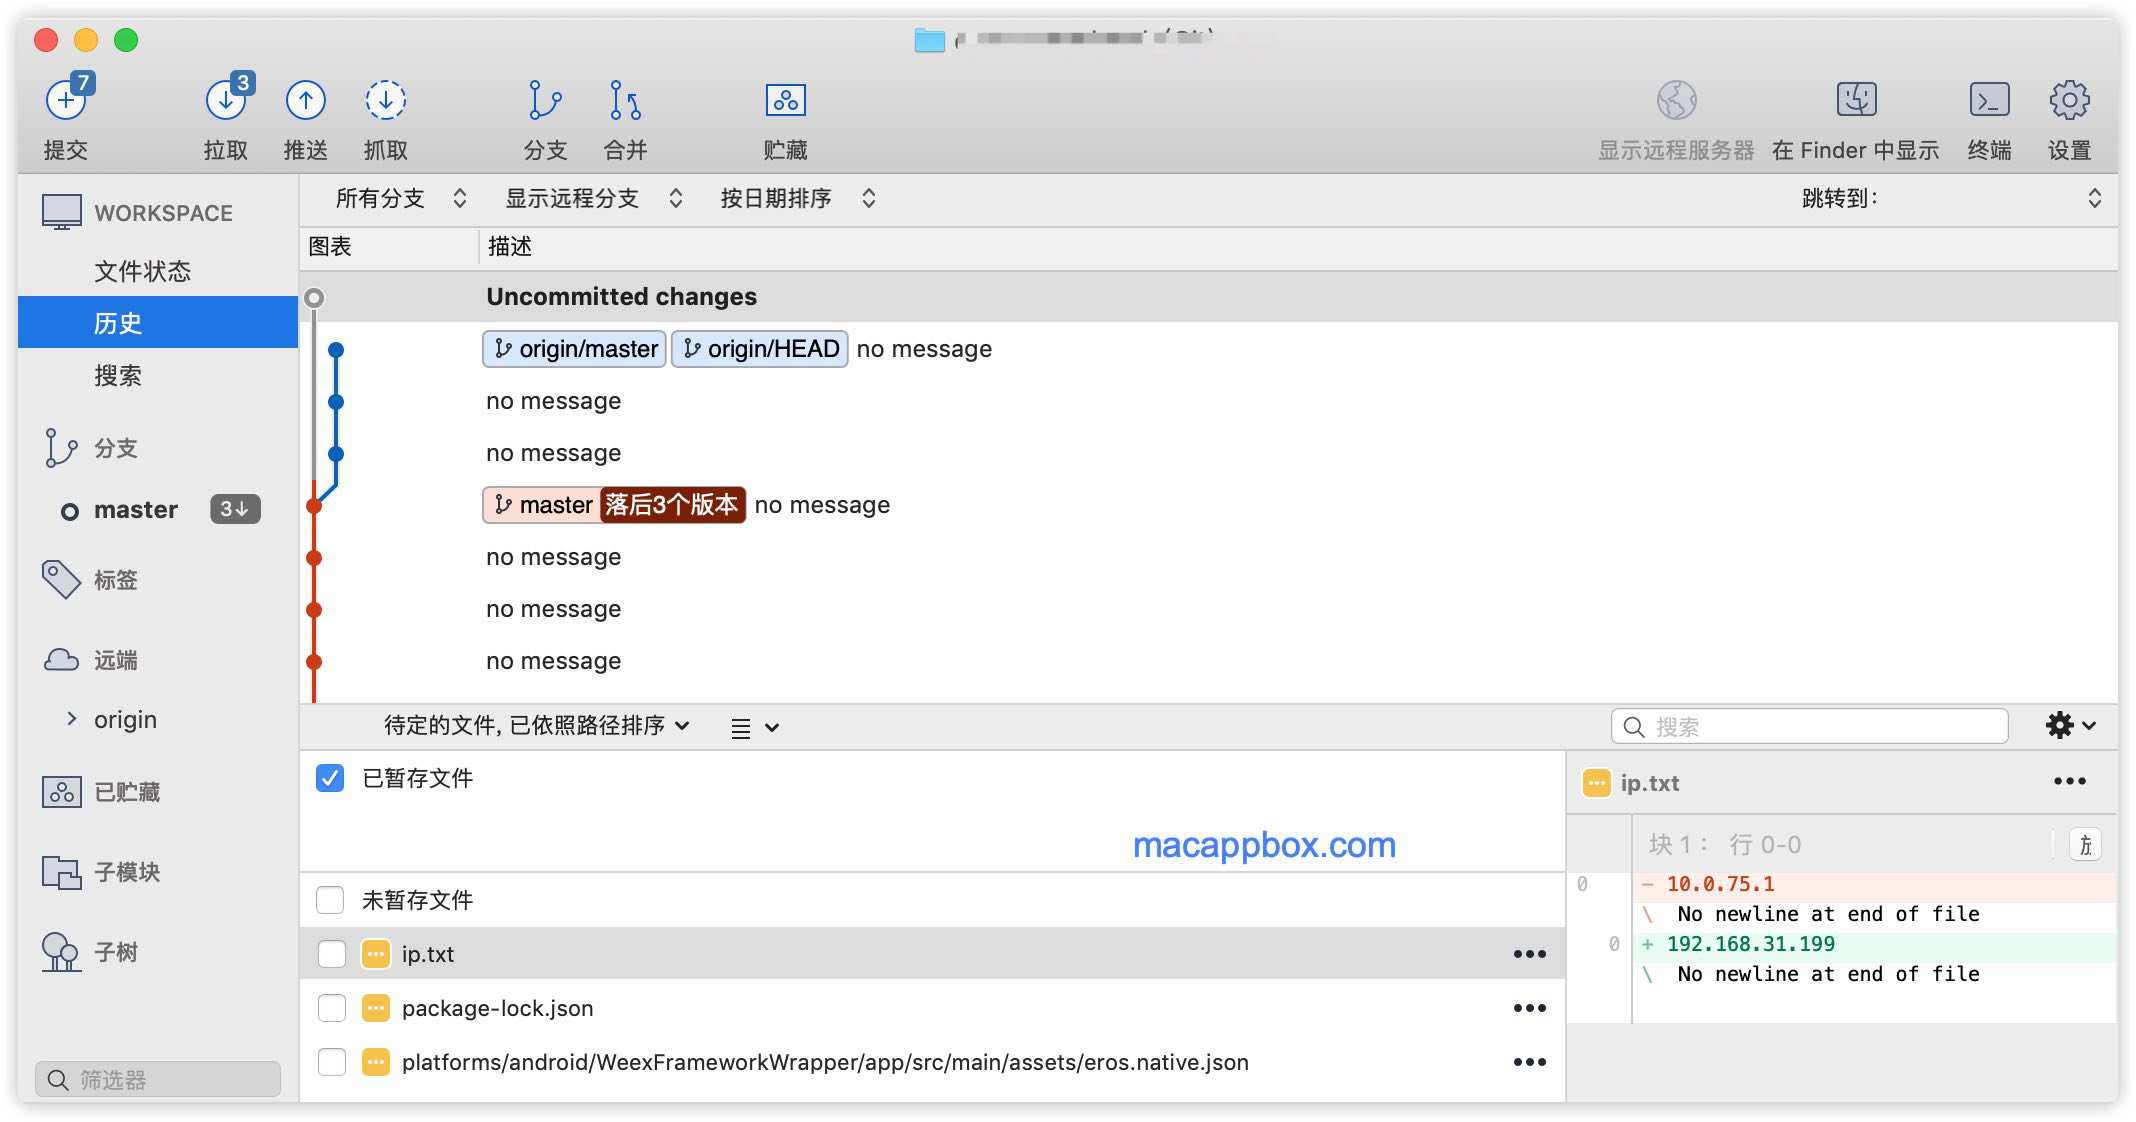Click the origin/HEAD branch label
Screen dimensions: 2136x1122
[760, 349]
